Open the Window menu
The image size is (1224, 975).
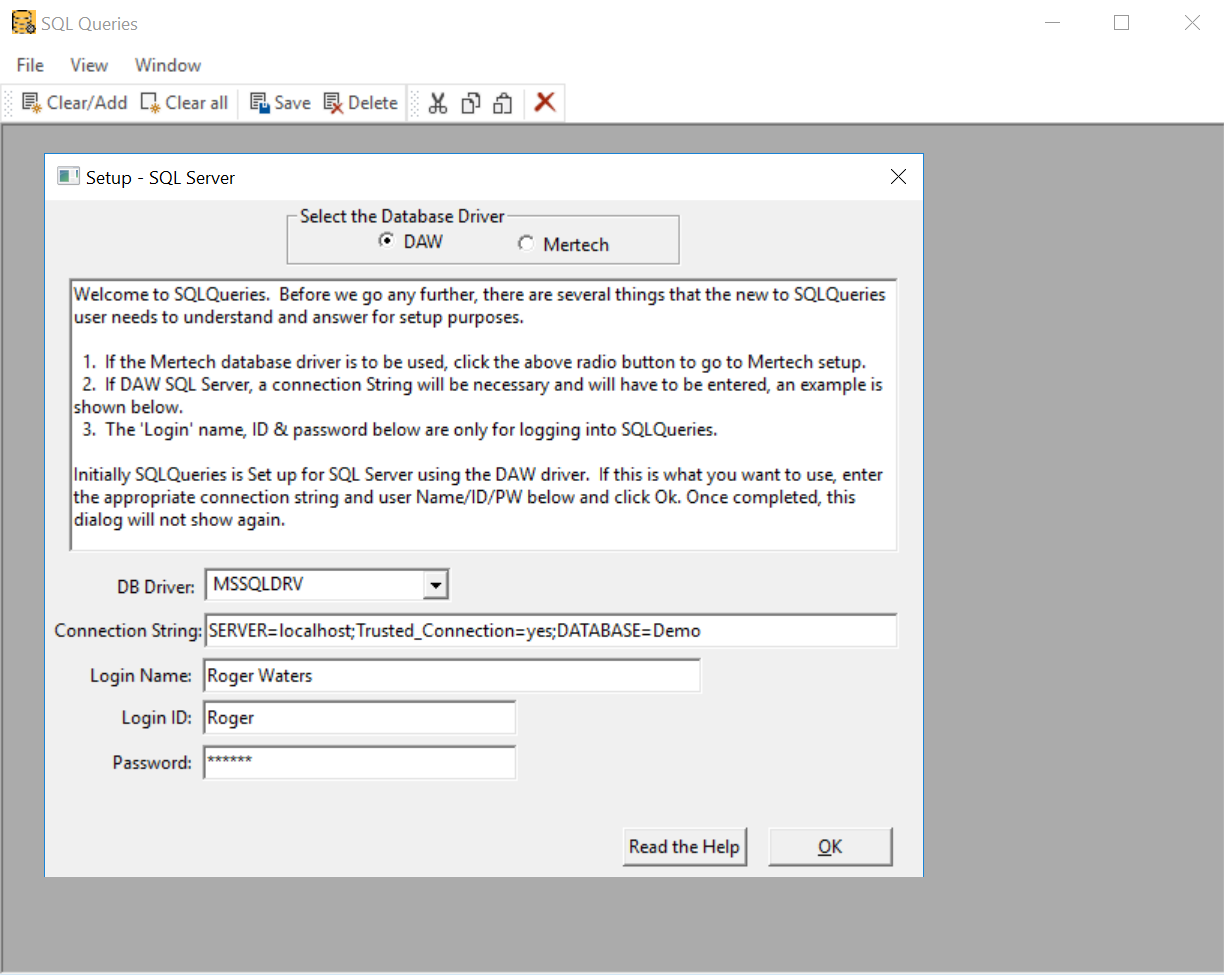click(x=168, y=65)
